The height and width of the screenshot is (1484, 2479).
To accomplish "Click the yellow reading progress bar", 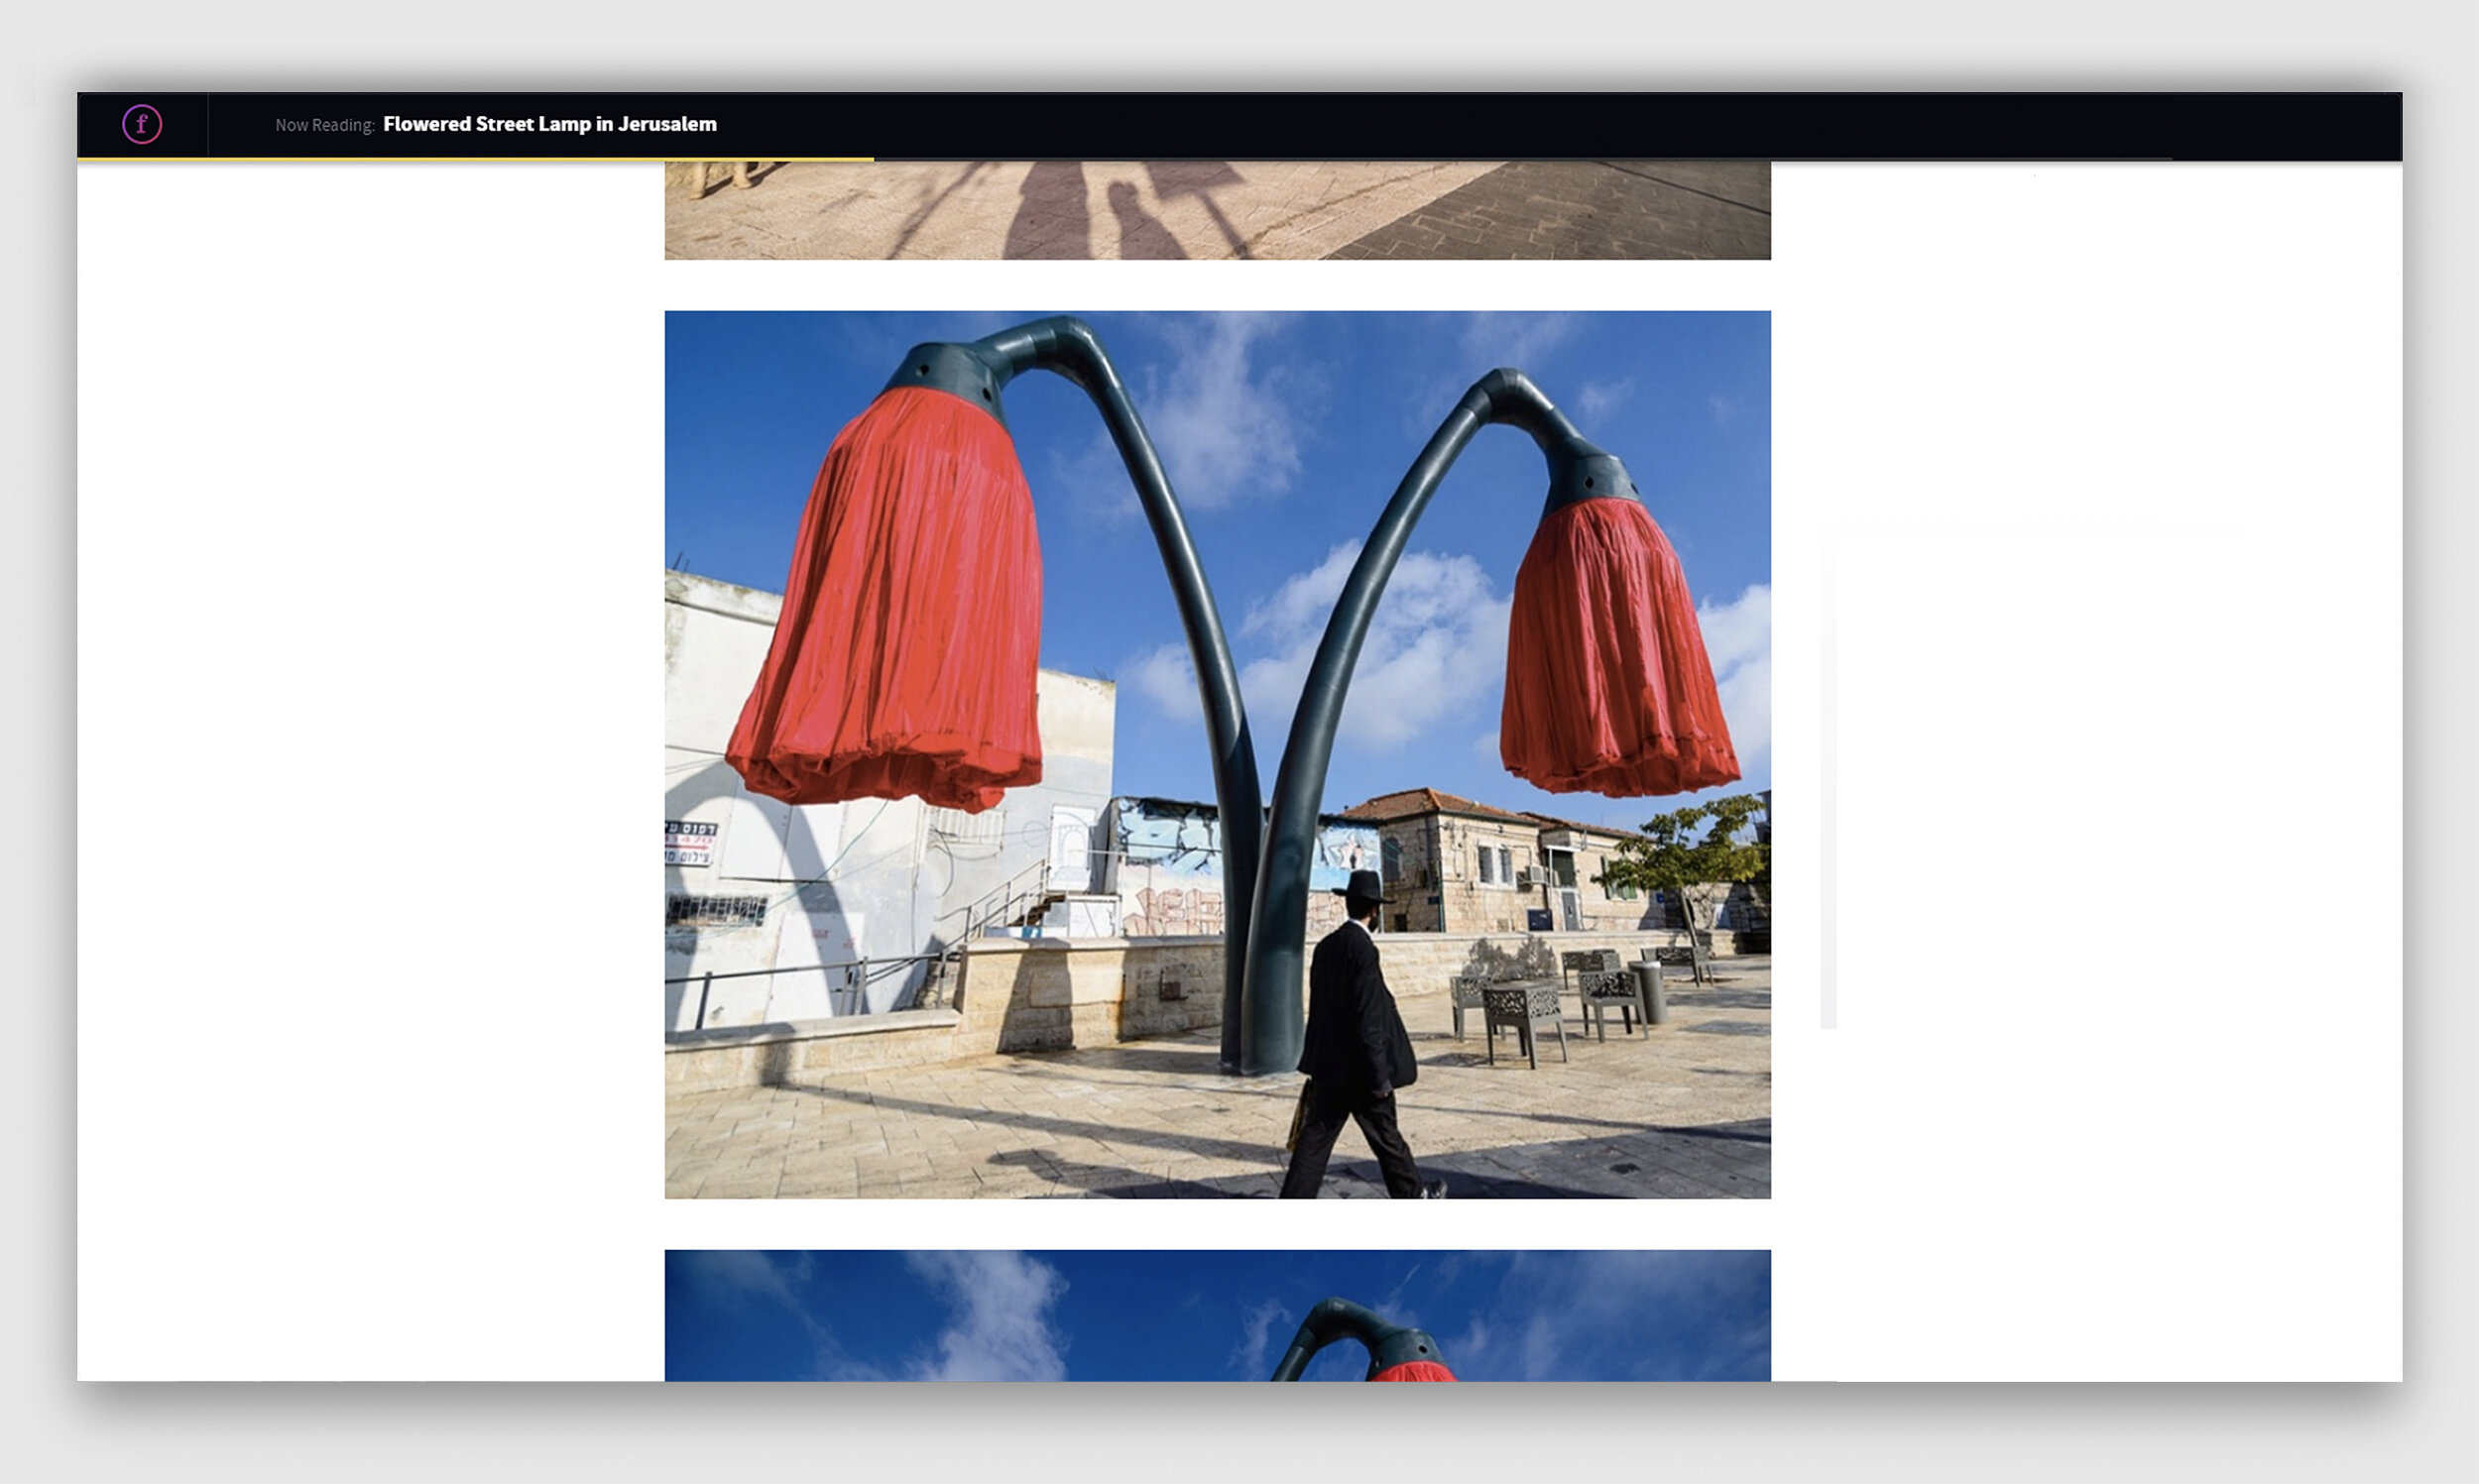I will (475, 159).
